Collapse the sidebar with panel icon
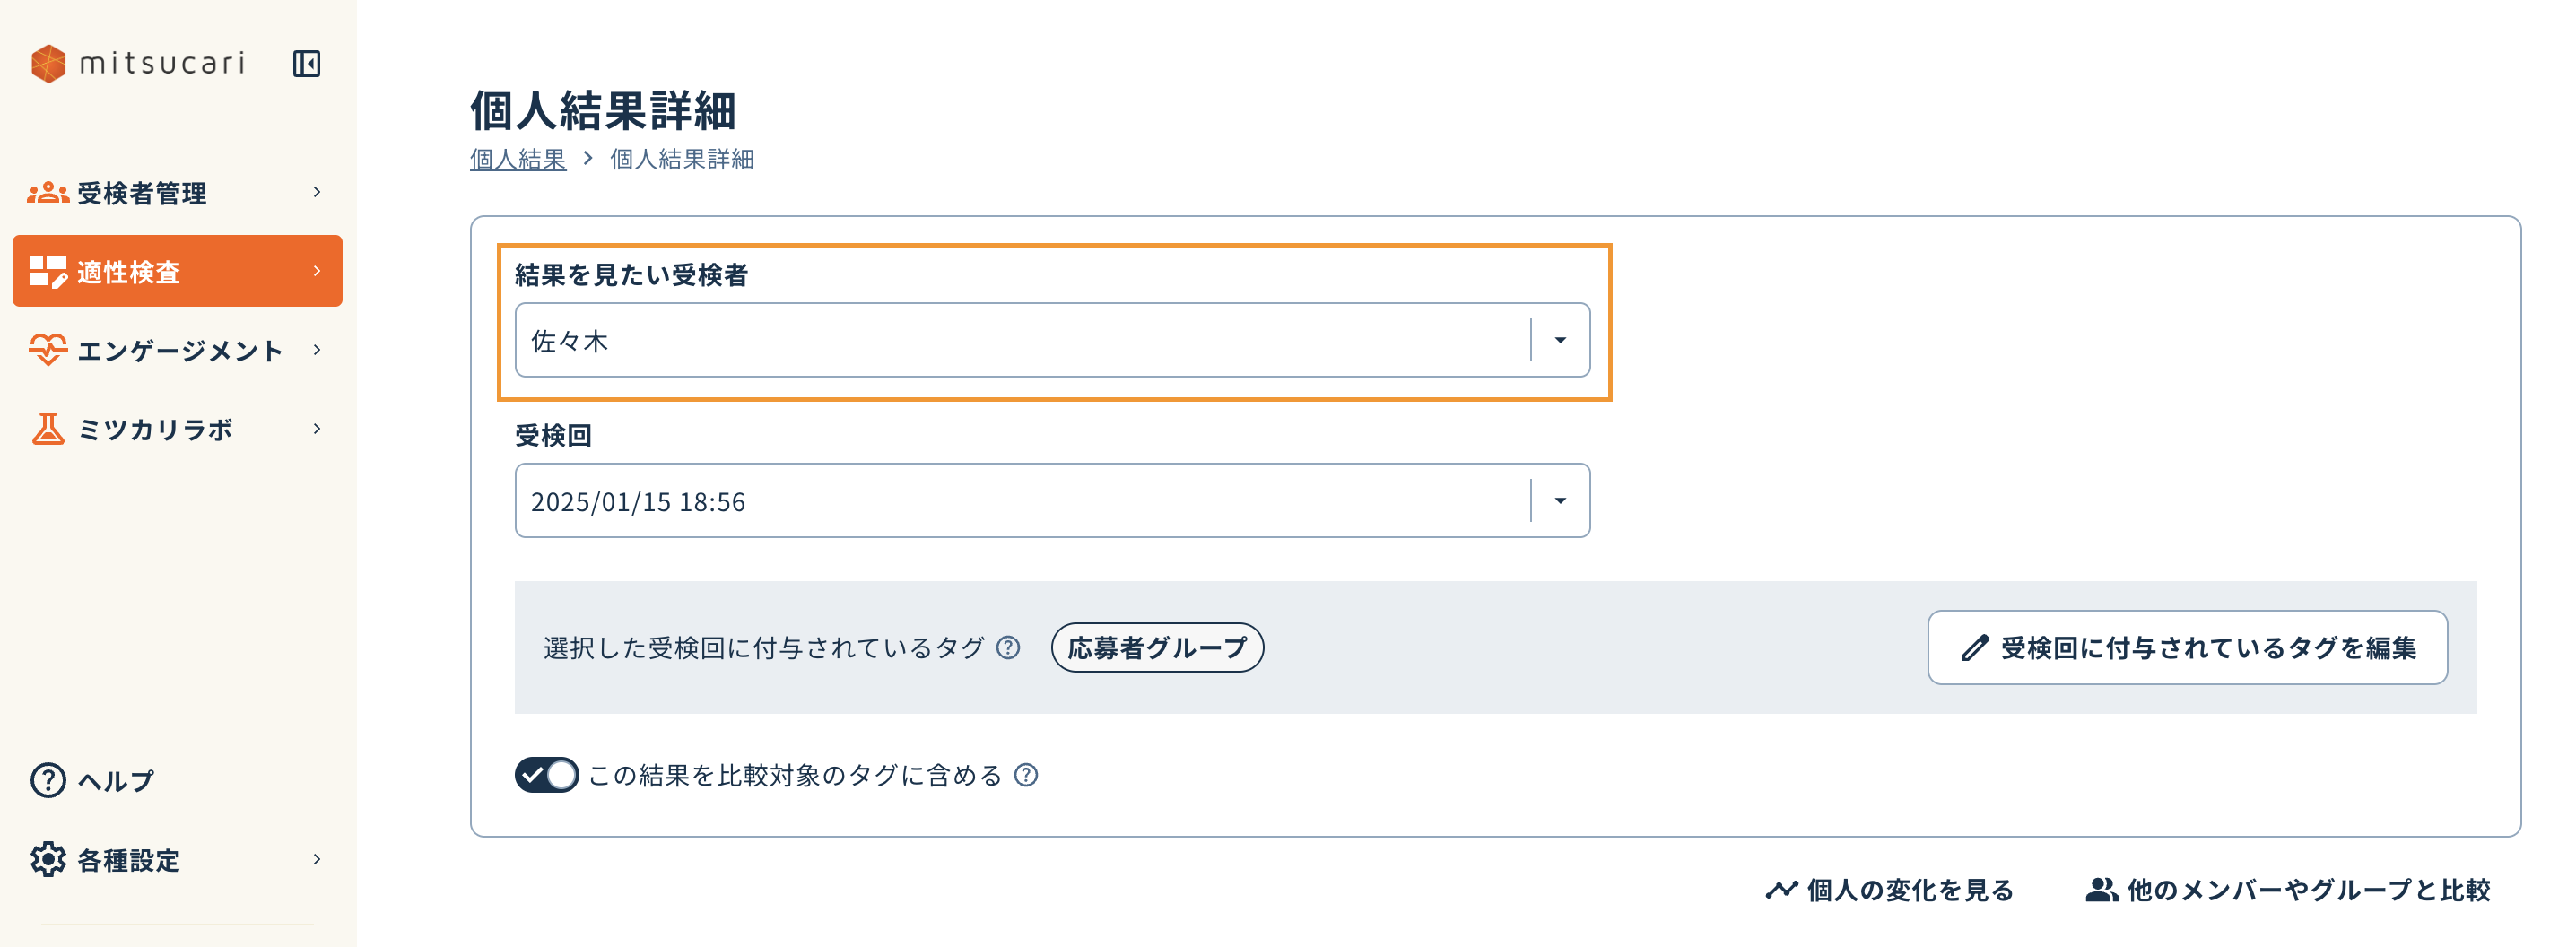Viewport: 2576px width, 947px height. (x=306, y=64)
